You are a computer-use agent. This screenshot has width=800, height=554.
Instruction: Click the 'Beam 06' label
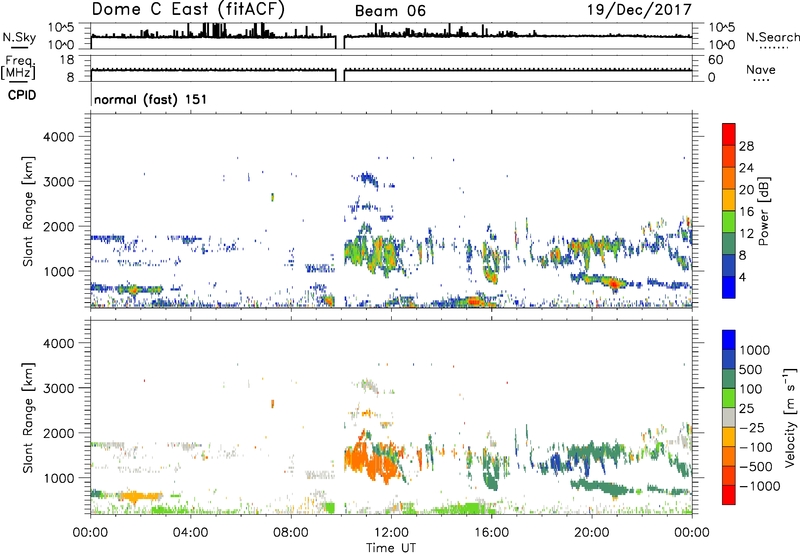point(390,11)
